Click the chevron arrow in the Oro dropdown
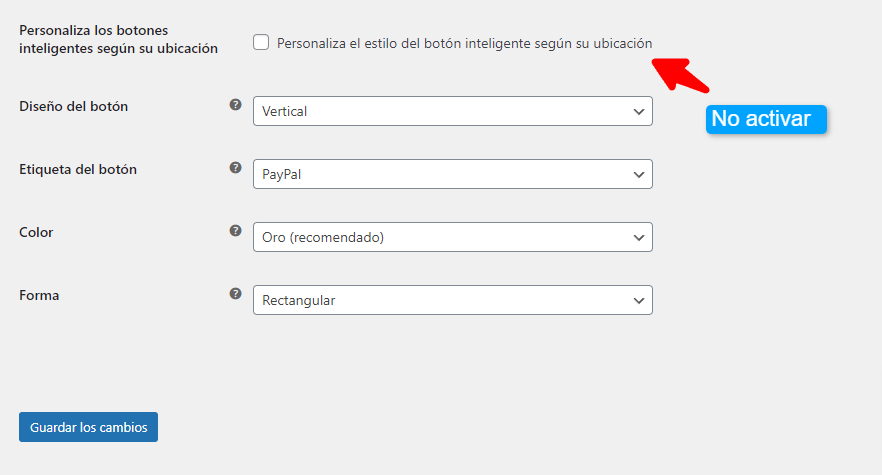Image resolution: width=882 pixels, height=475 pixels. click(x=638, y=238)
